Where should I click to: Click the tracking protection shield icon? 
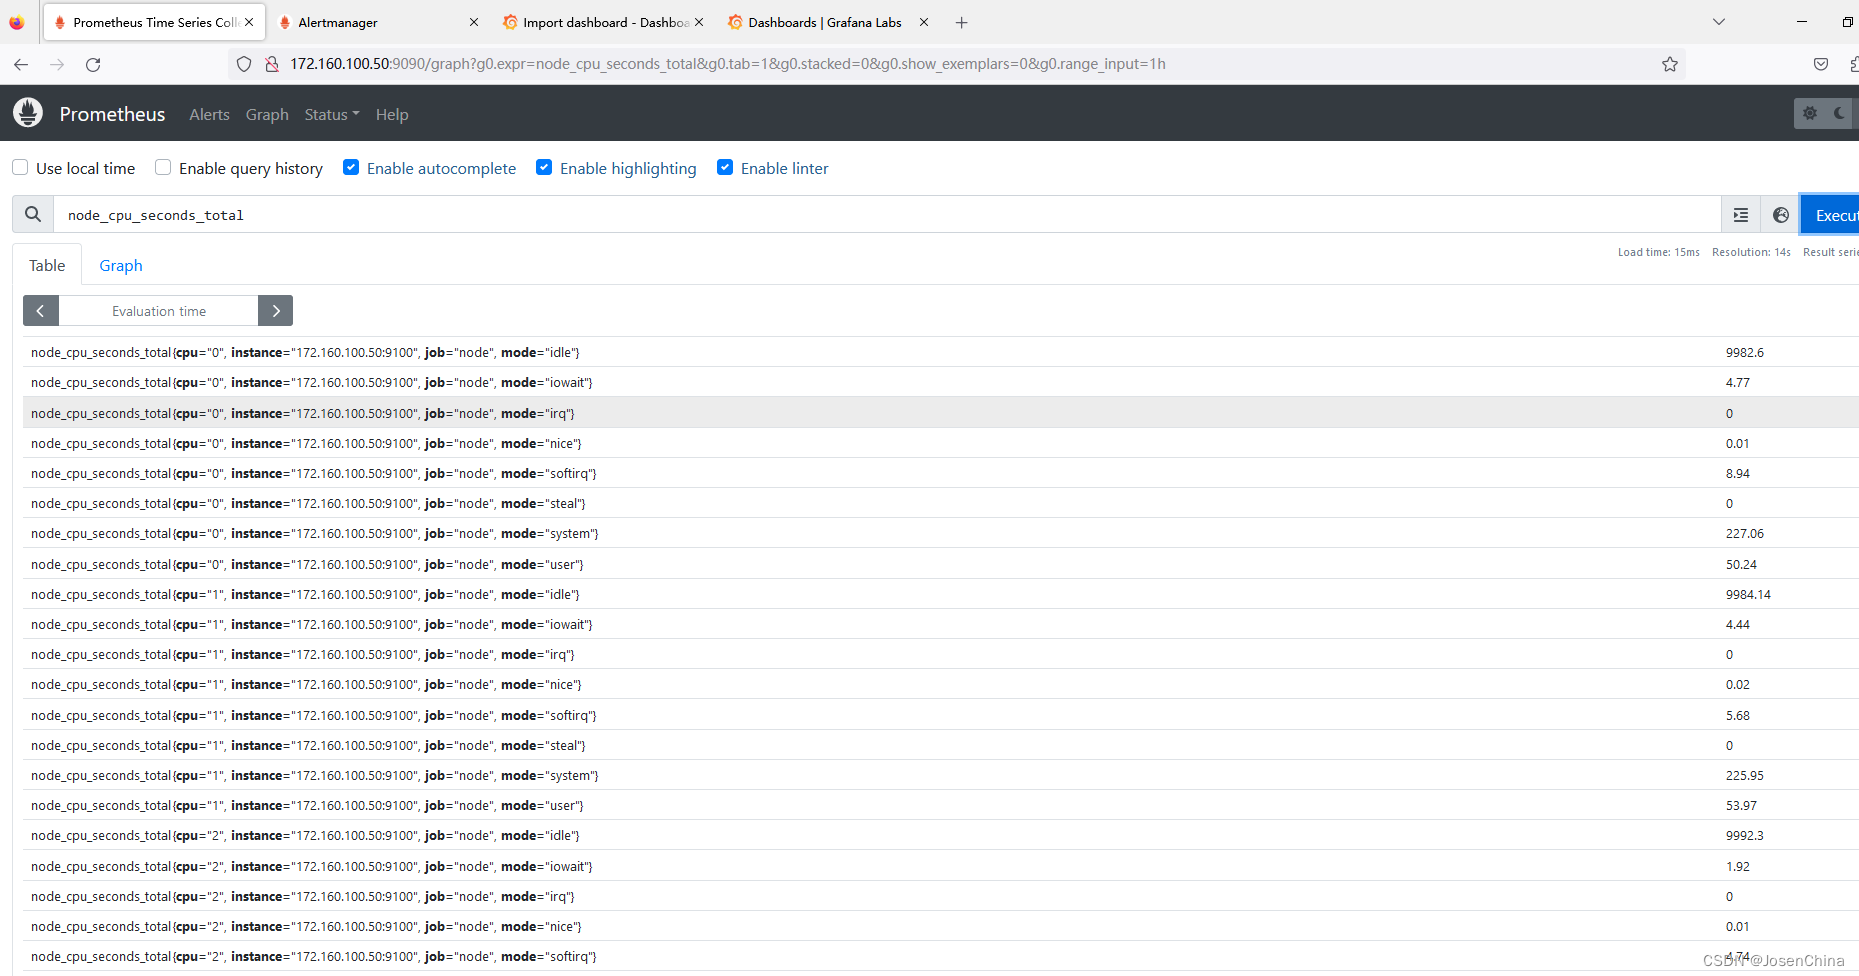click(244, 64)
